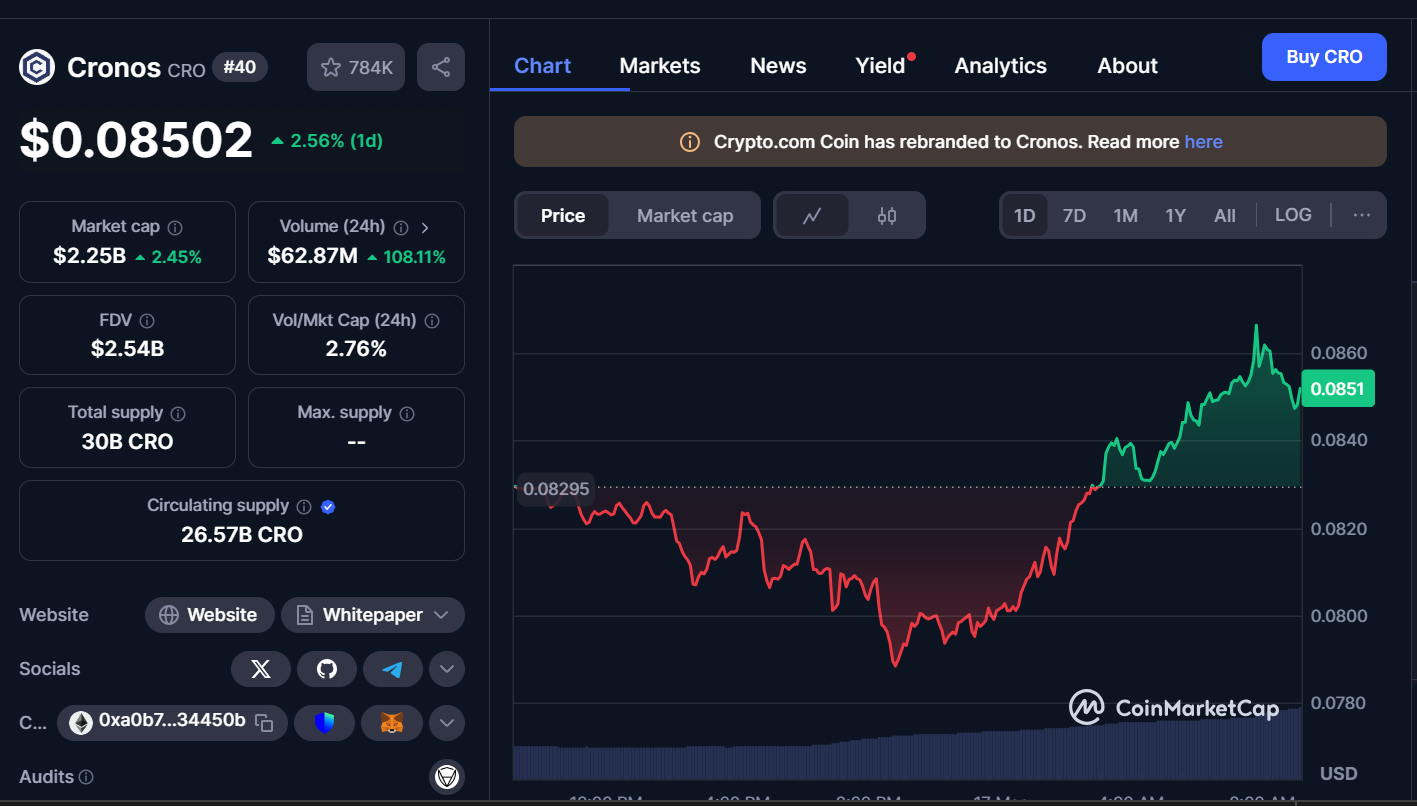Click the 2.76% Vol/Mkt Cap value
Screen dimensions: 1417x806
(356, 349)
